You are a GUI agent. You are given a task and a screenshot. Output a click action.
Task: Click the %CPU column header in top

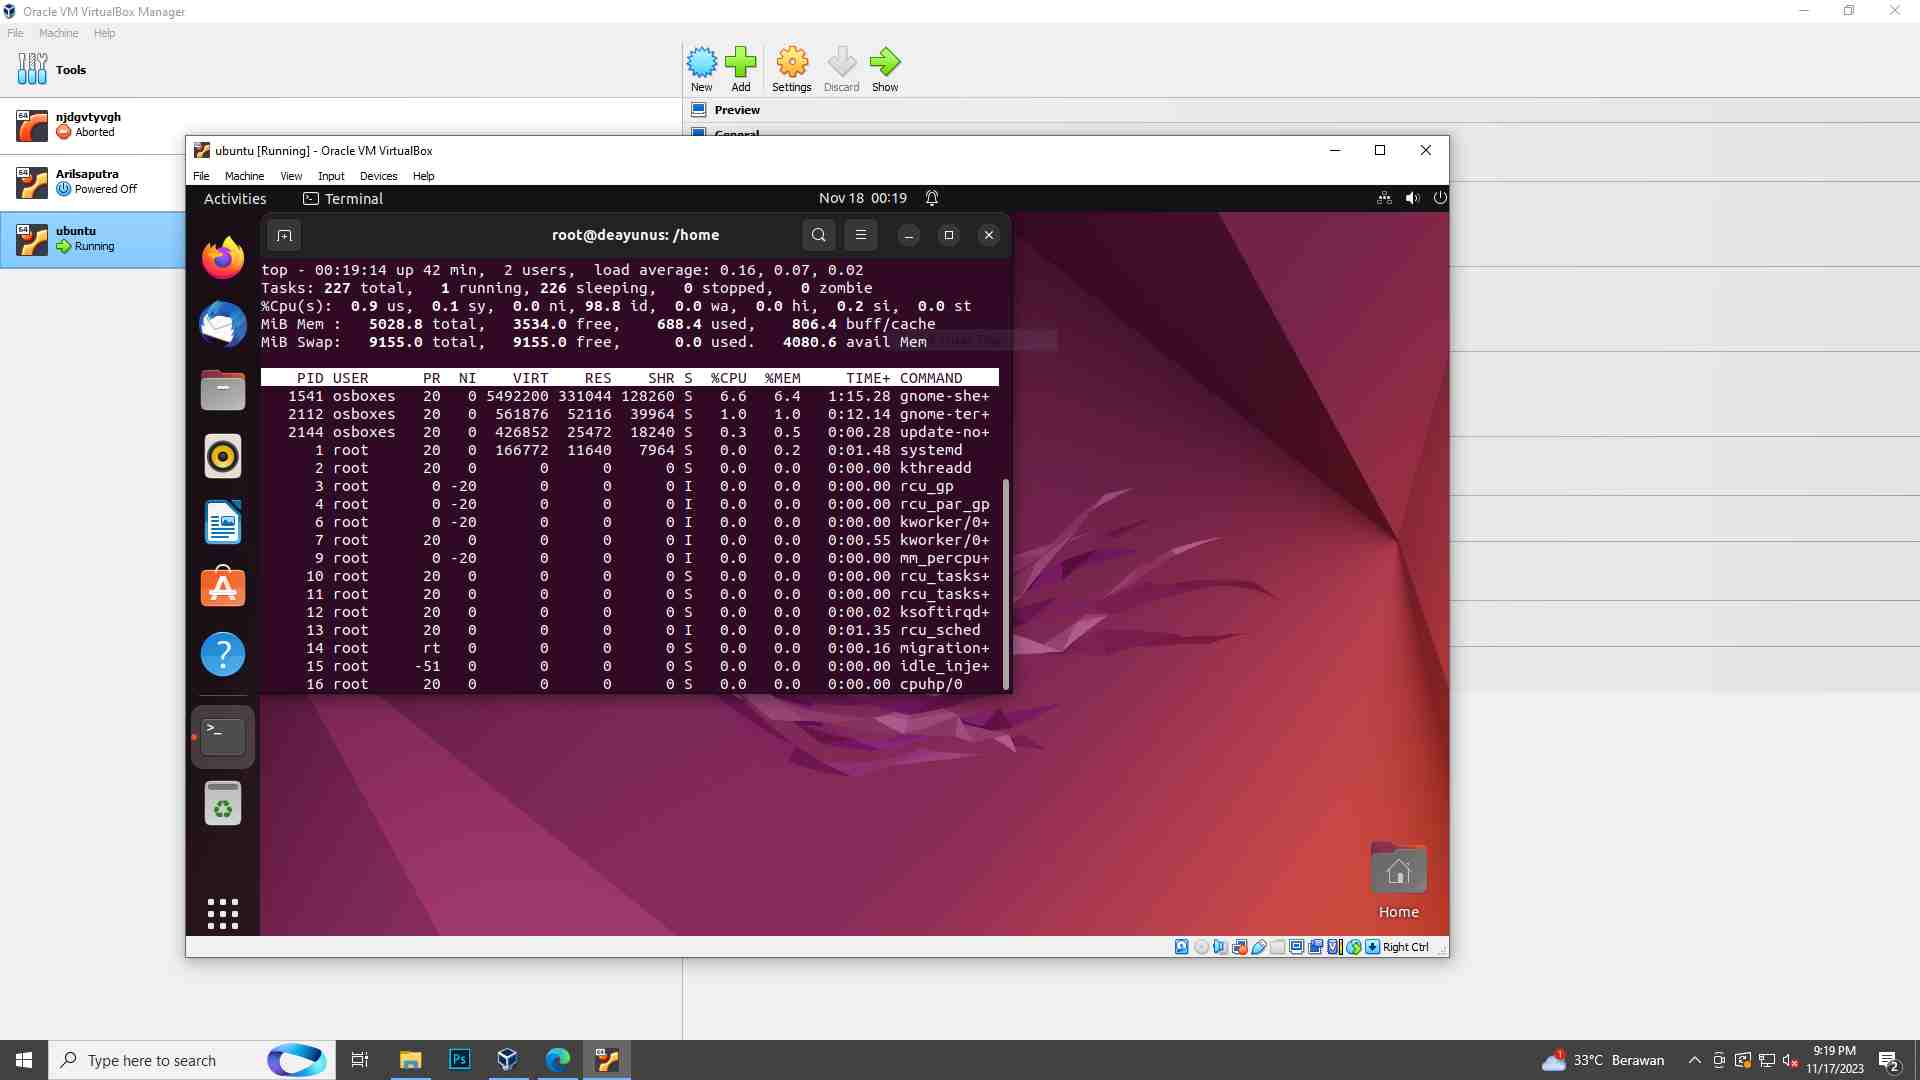point(729,378)
